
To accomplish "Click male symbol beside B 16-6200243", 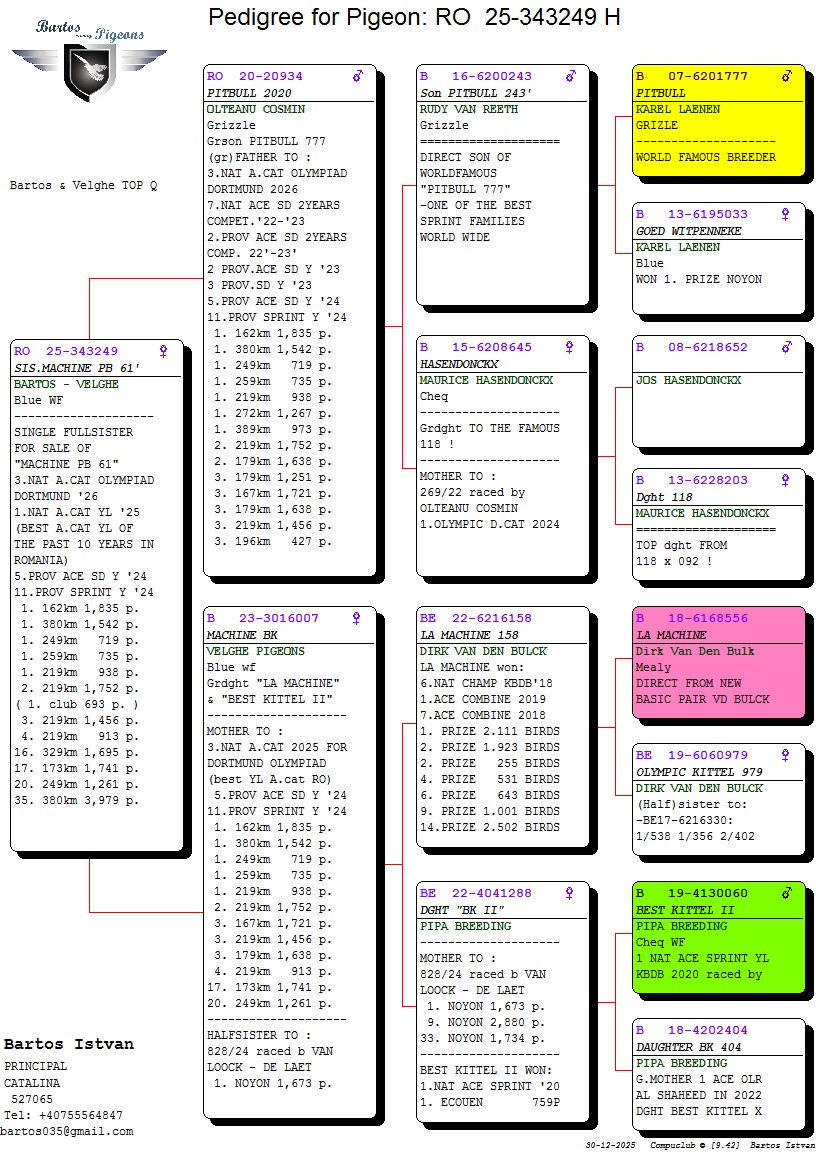I will coord(571,76).
